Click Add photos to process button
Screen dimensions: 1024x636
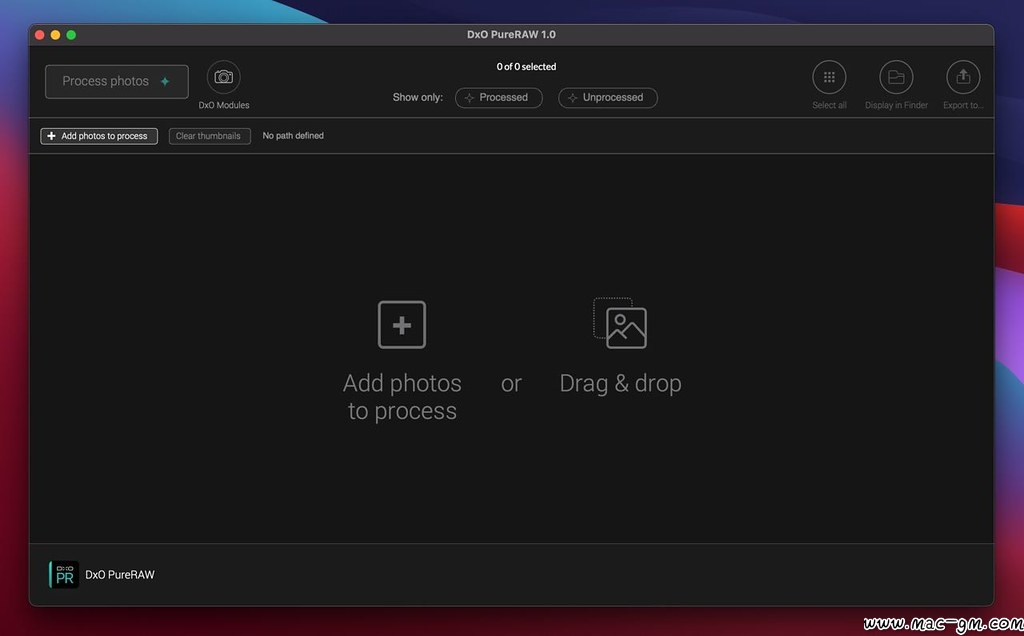(x=99, y=136)
